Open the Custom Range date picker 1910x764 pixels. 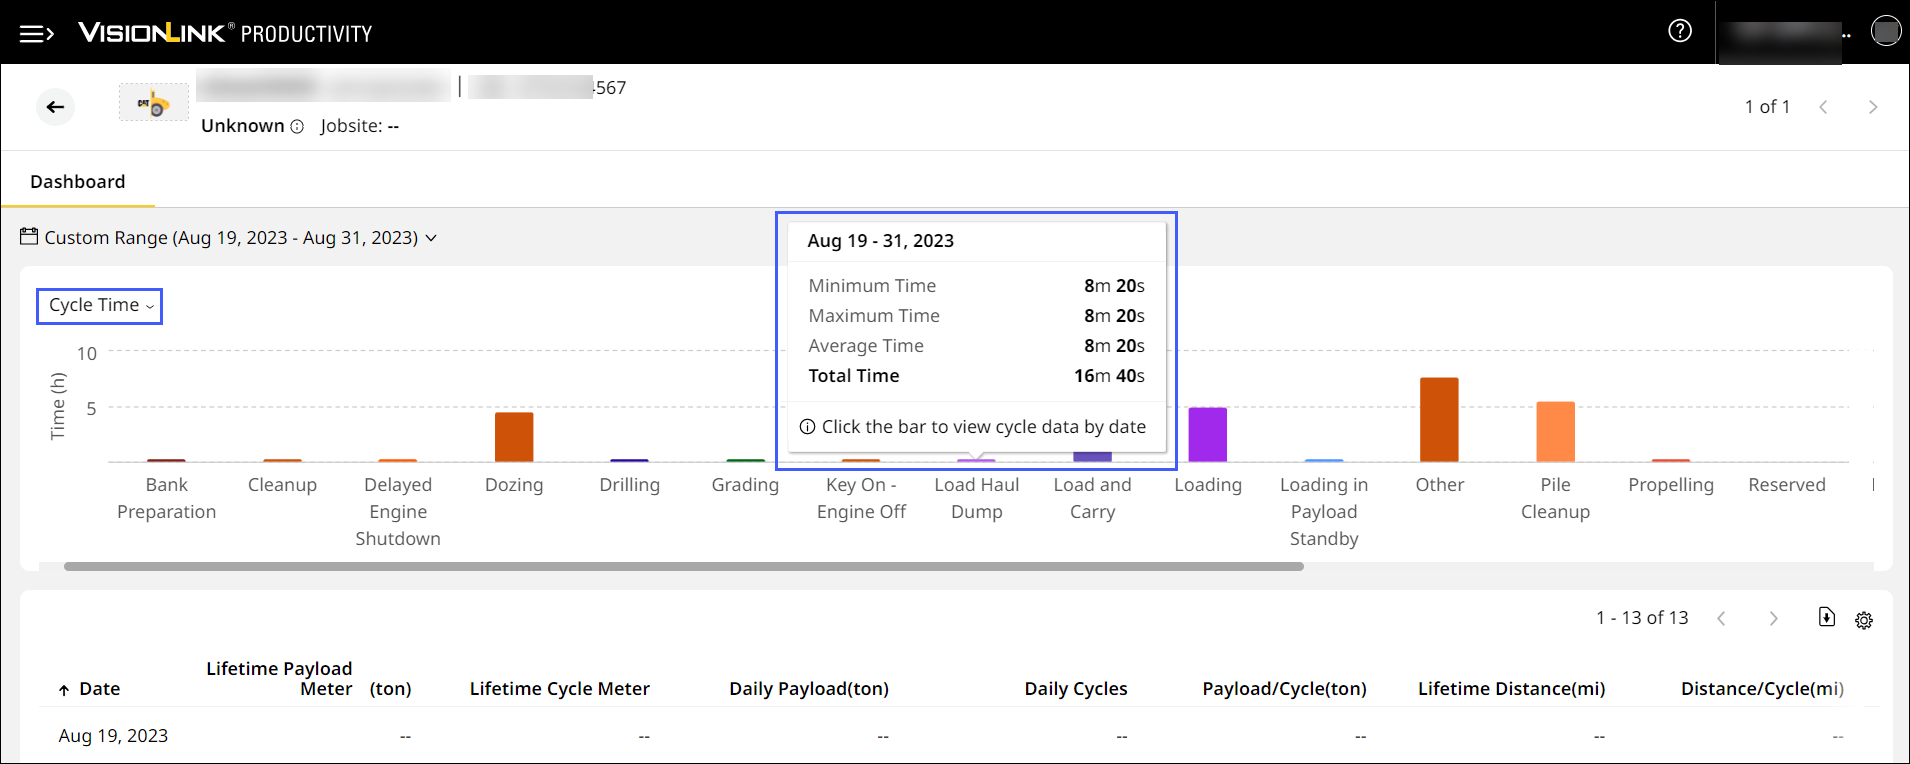tap(230, 238)
